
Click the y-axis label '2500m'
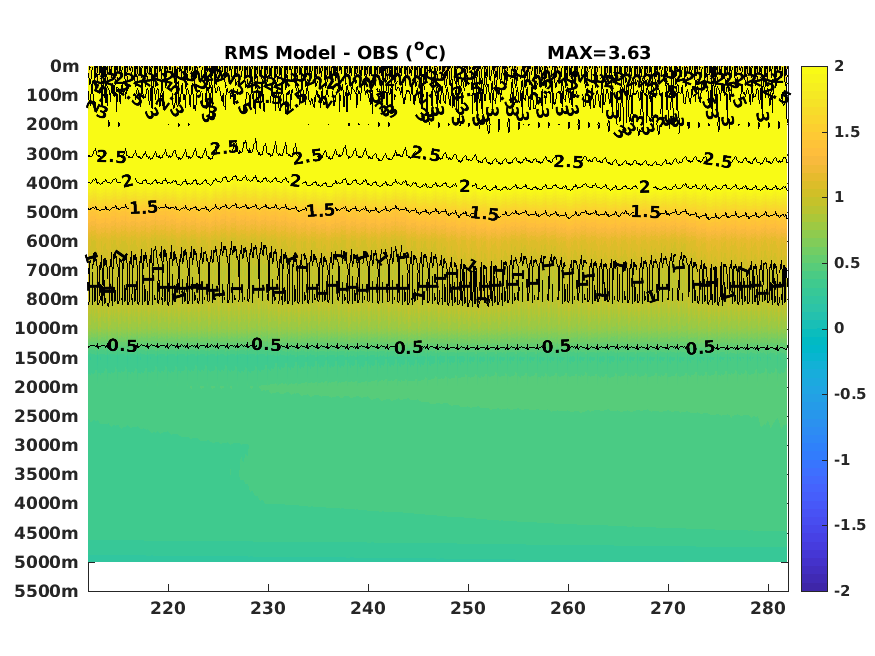[47, 416]
